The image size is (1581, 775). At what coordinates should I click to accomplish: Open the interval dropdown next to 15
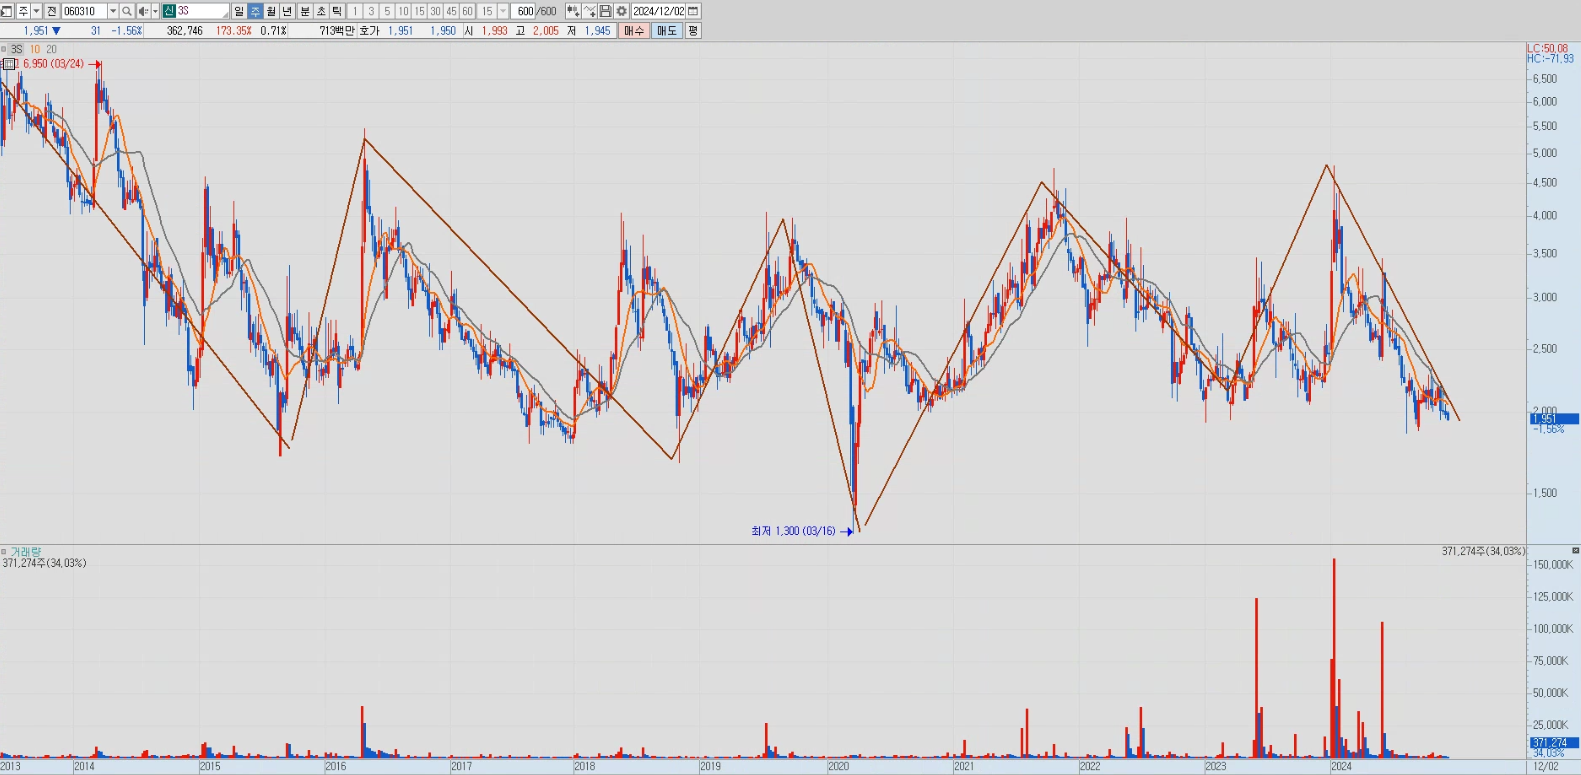pos(503,11)
